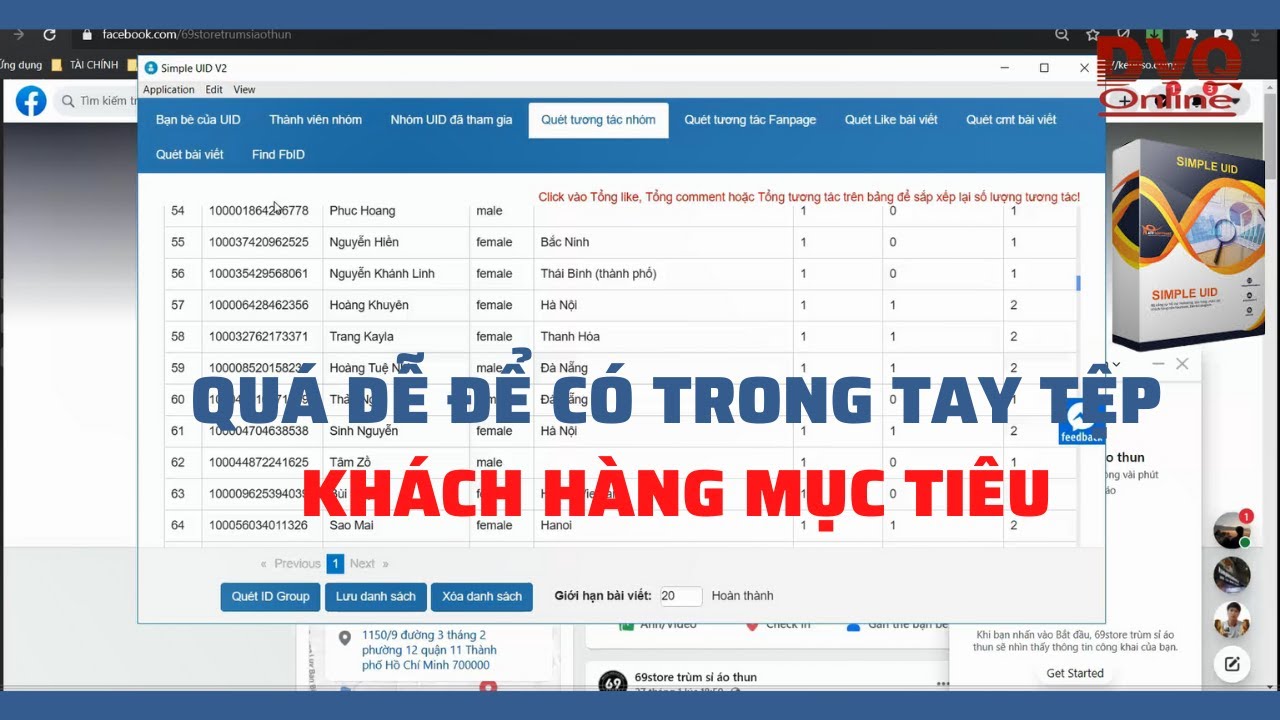Switch to Bạn bè của UID tab
Screen dimensions: 1280x720
[198, 120]
